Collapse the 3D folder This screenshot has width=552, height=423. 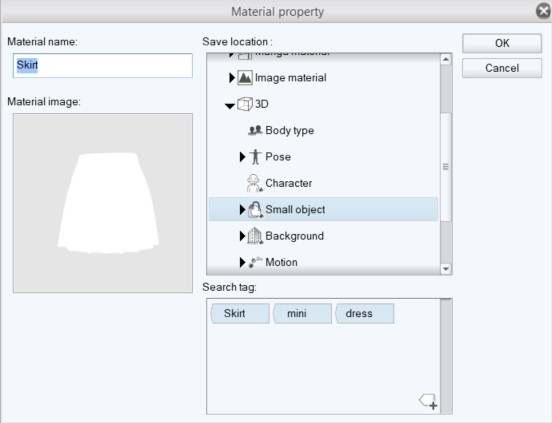pos(230,106)
